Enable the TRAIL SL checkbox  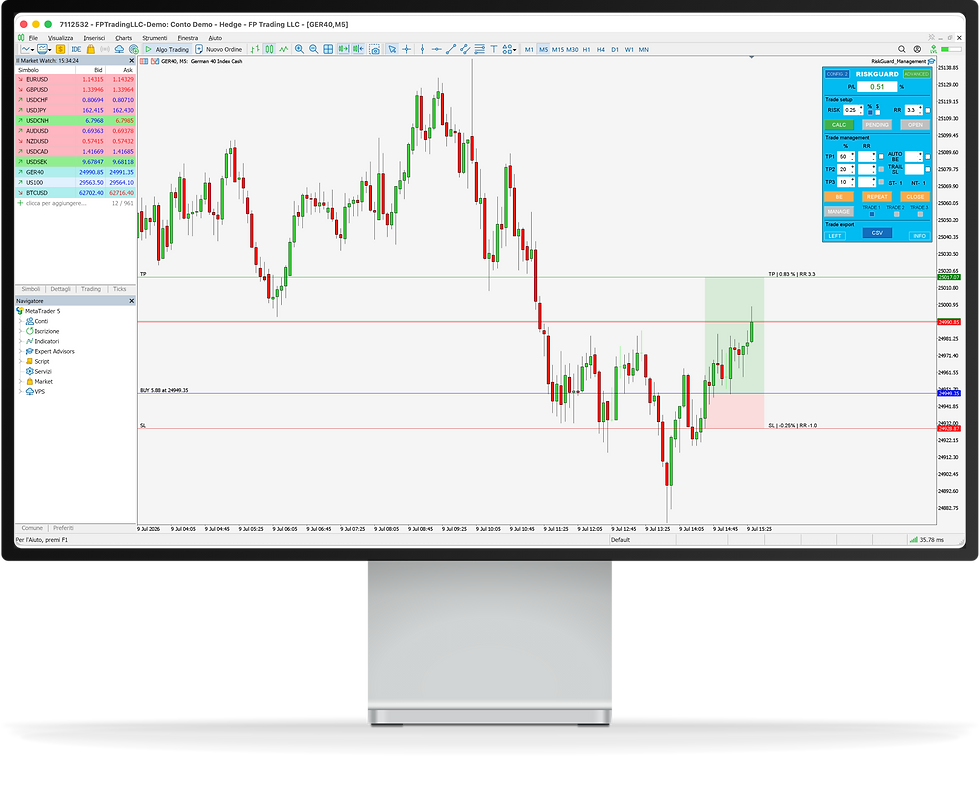pyautogui.click(x=928, y=169)
